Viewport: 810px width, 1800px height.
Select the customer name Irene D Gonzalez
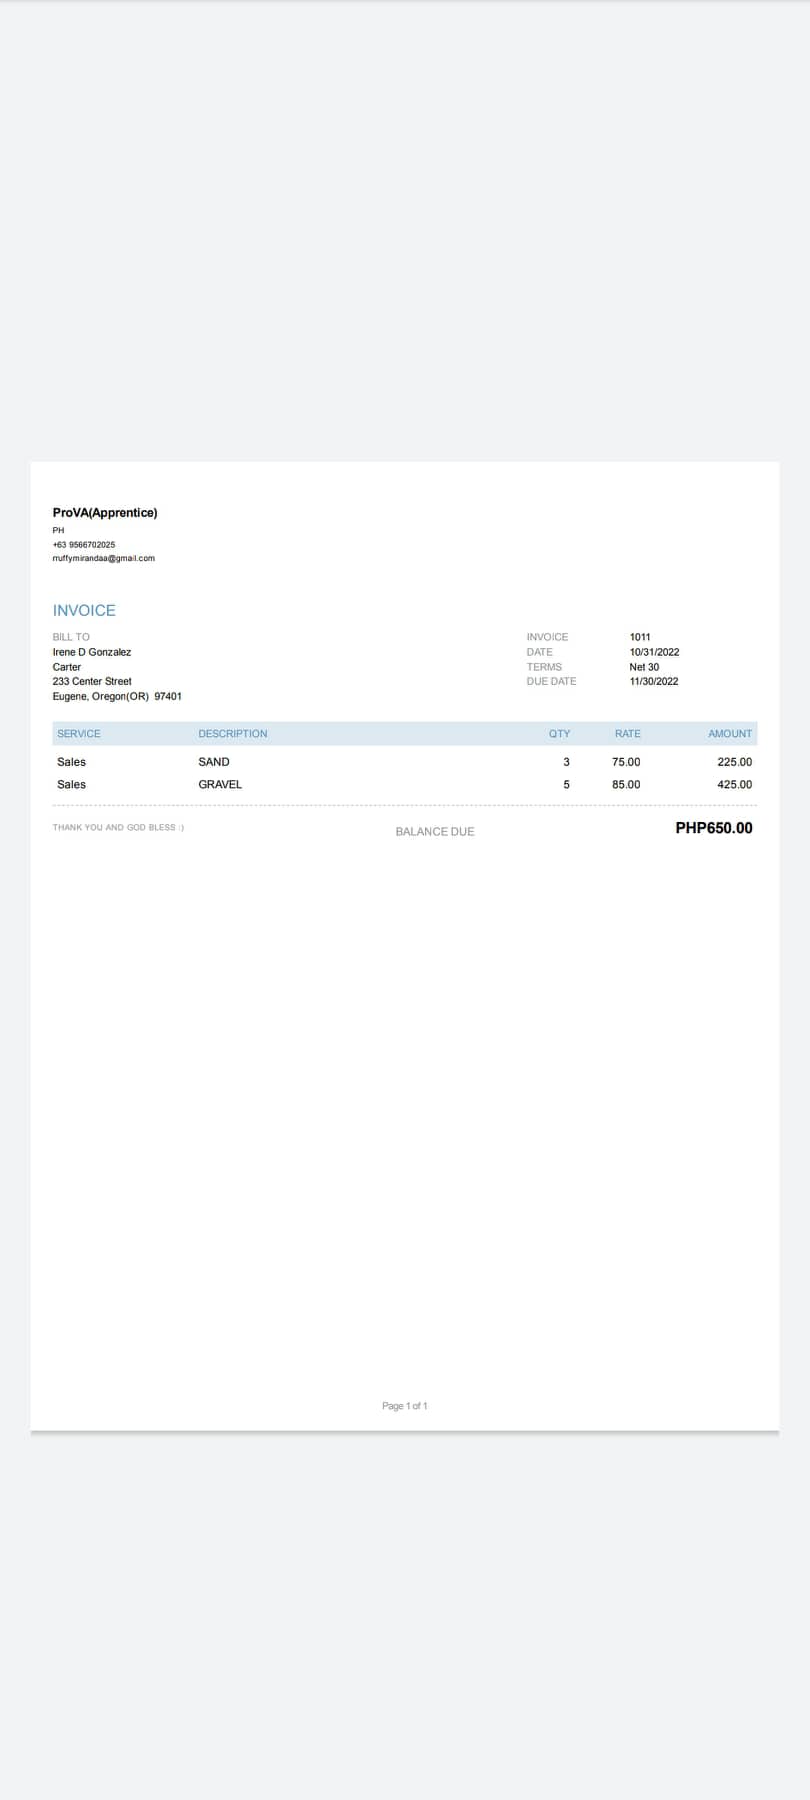(92, 652)
